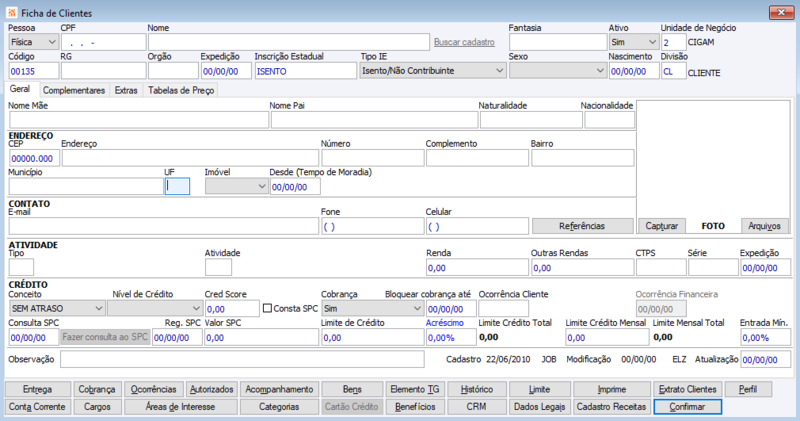The width and height of the screenshot is (800, 421).
Task: Click the Confirmar button
Action: (687, 407)
